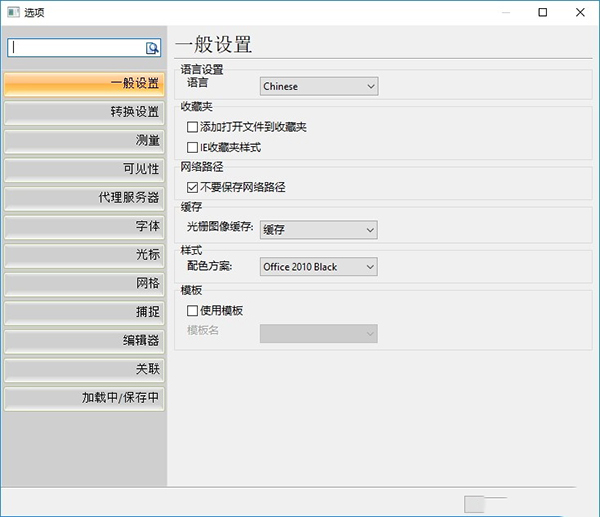600x517 pixels.
Task: Open the 光栅图像缓存 dropdown
Action: 319,230
